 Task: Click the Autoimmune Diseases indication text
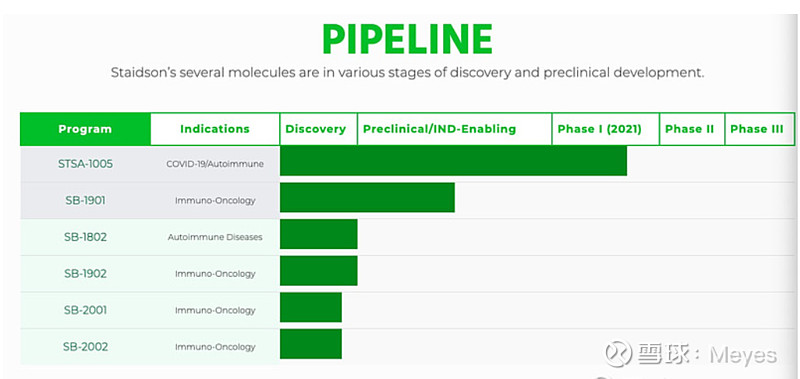tap(215, 237)
